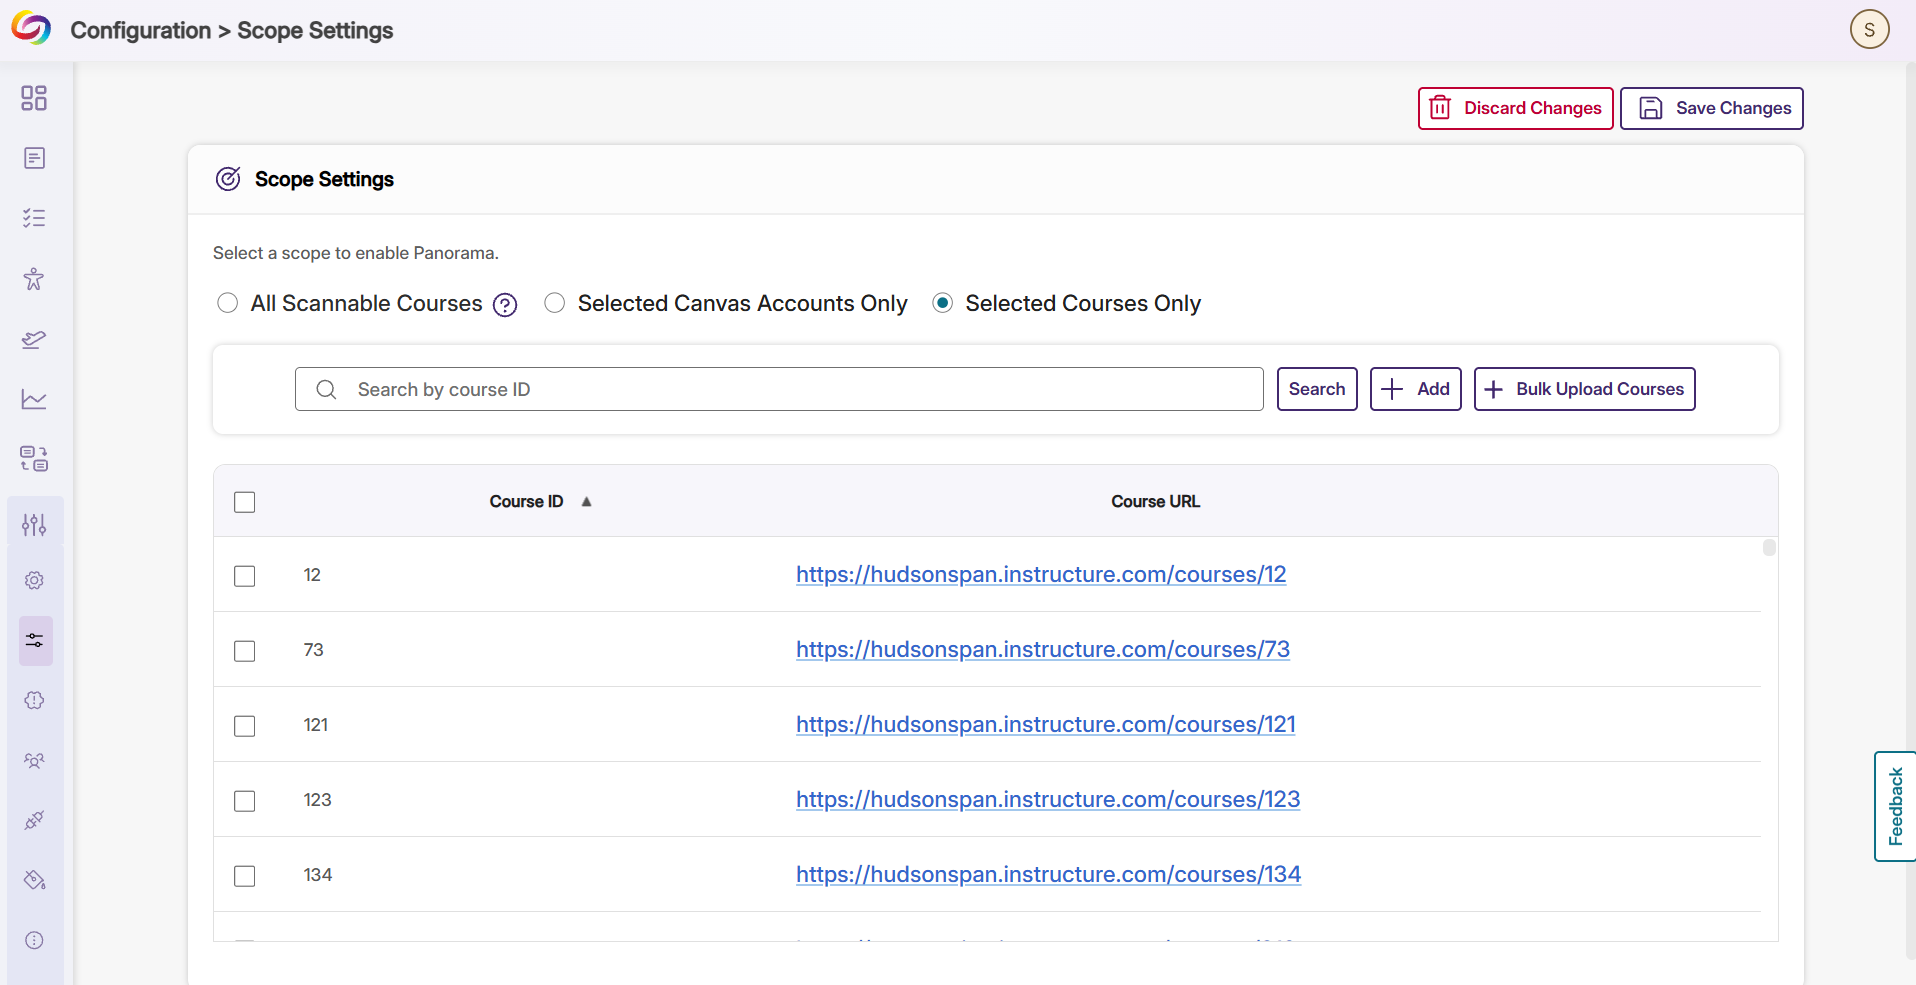
Task: Check the box for course 134
Action: tap(245, 876)
